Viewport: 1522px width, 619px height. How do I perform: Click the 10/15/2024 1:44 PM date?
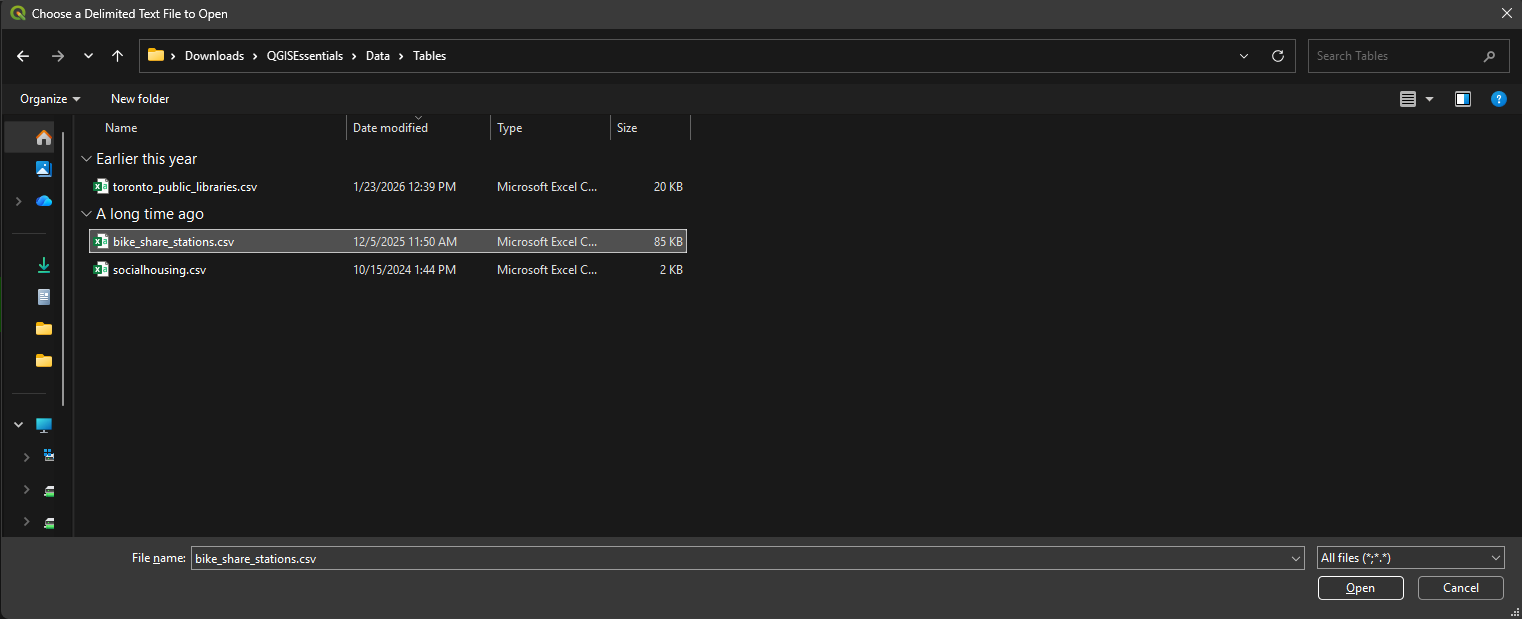tap(404, 270)
